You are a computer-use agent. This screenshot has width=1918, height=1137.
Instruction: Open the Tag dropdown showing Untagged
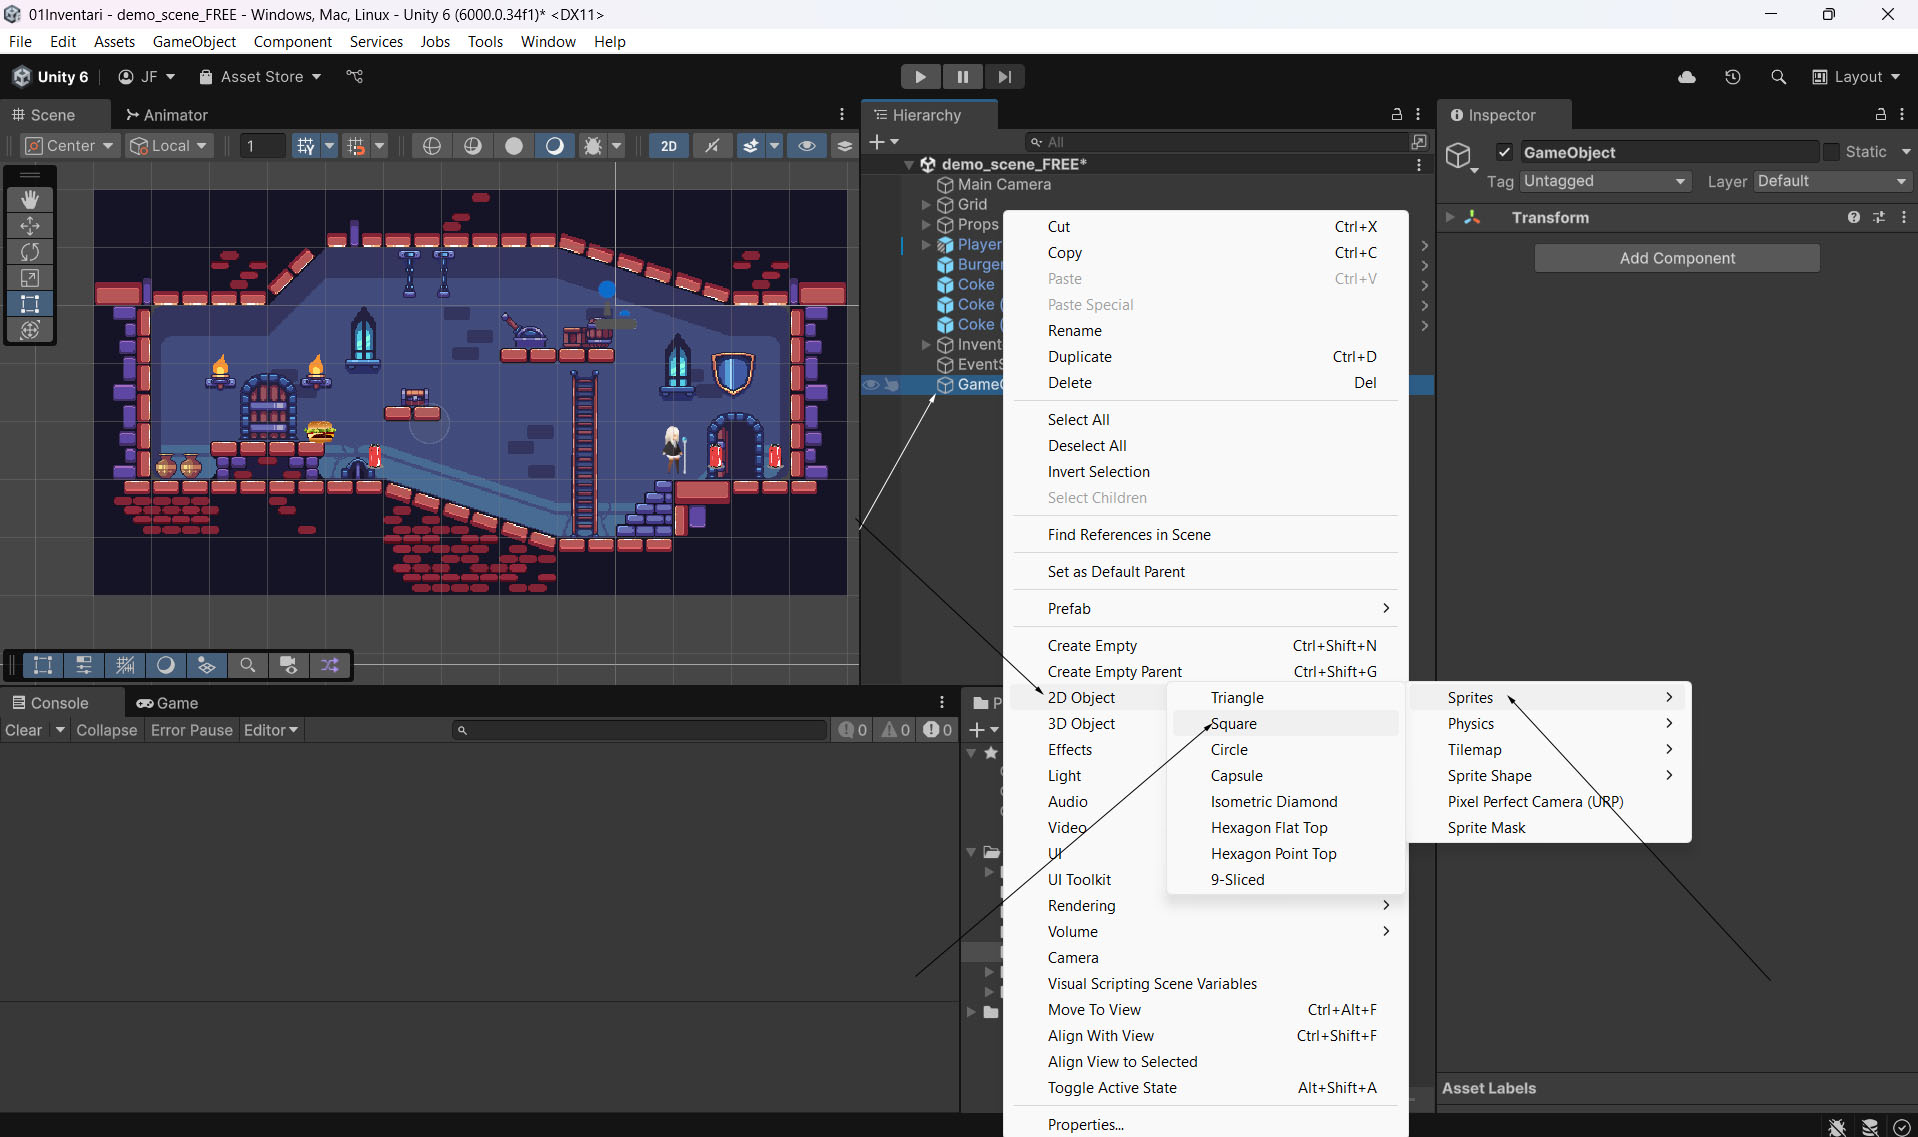1605,181
